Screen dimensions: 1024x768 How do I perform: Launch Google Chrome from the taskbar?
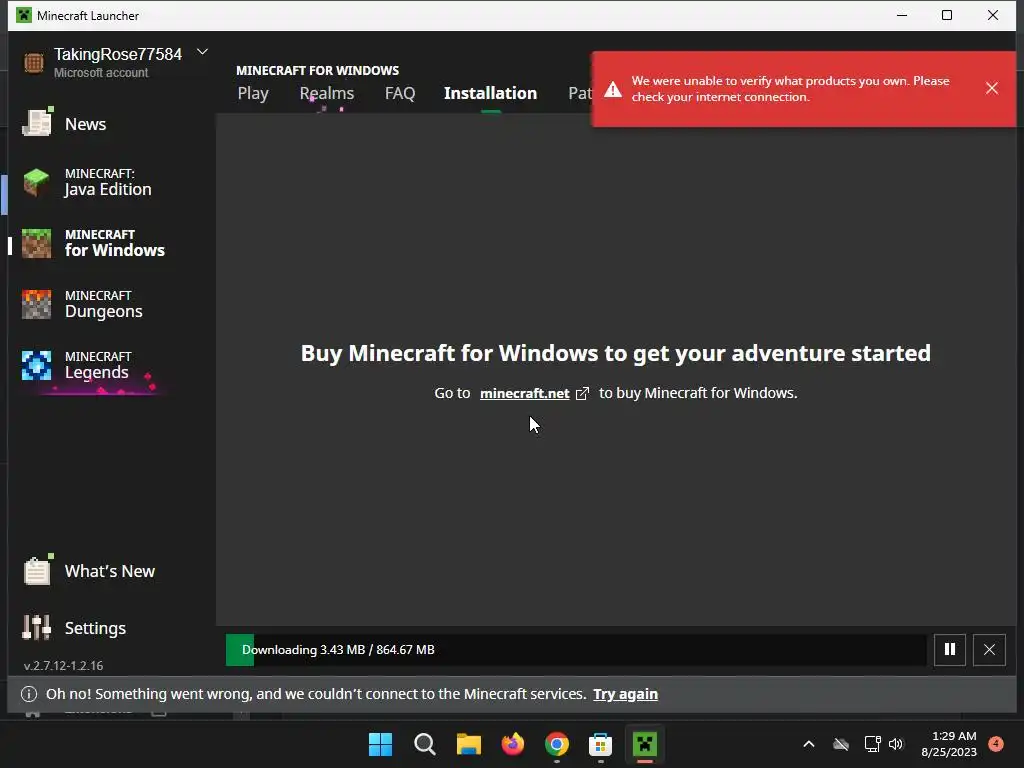click(556, 744)
